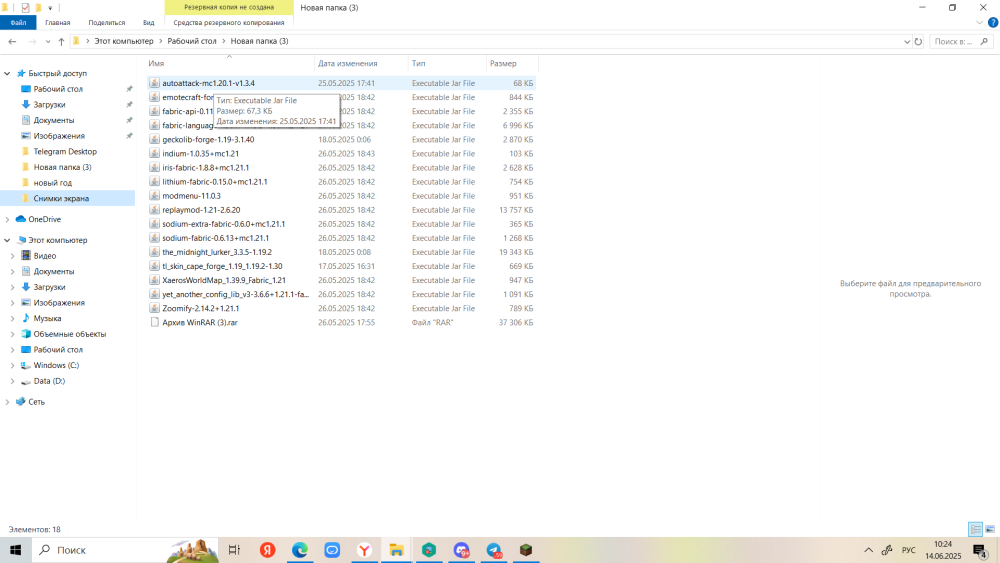Click Архив WinRAR (3).rar file icon

pyautogui.click(x=154, y=322)
